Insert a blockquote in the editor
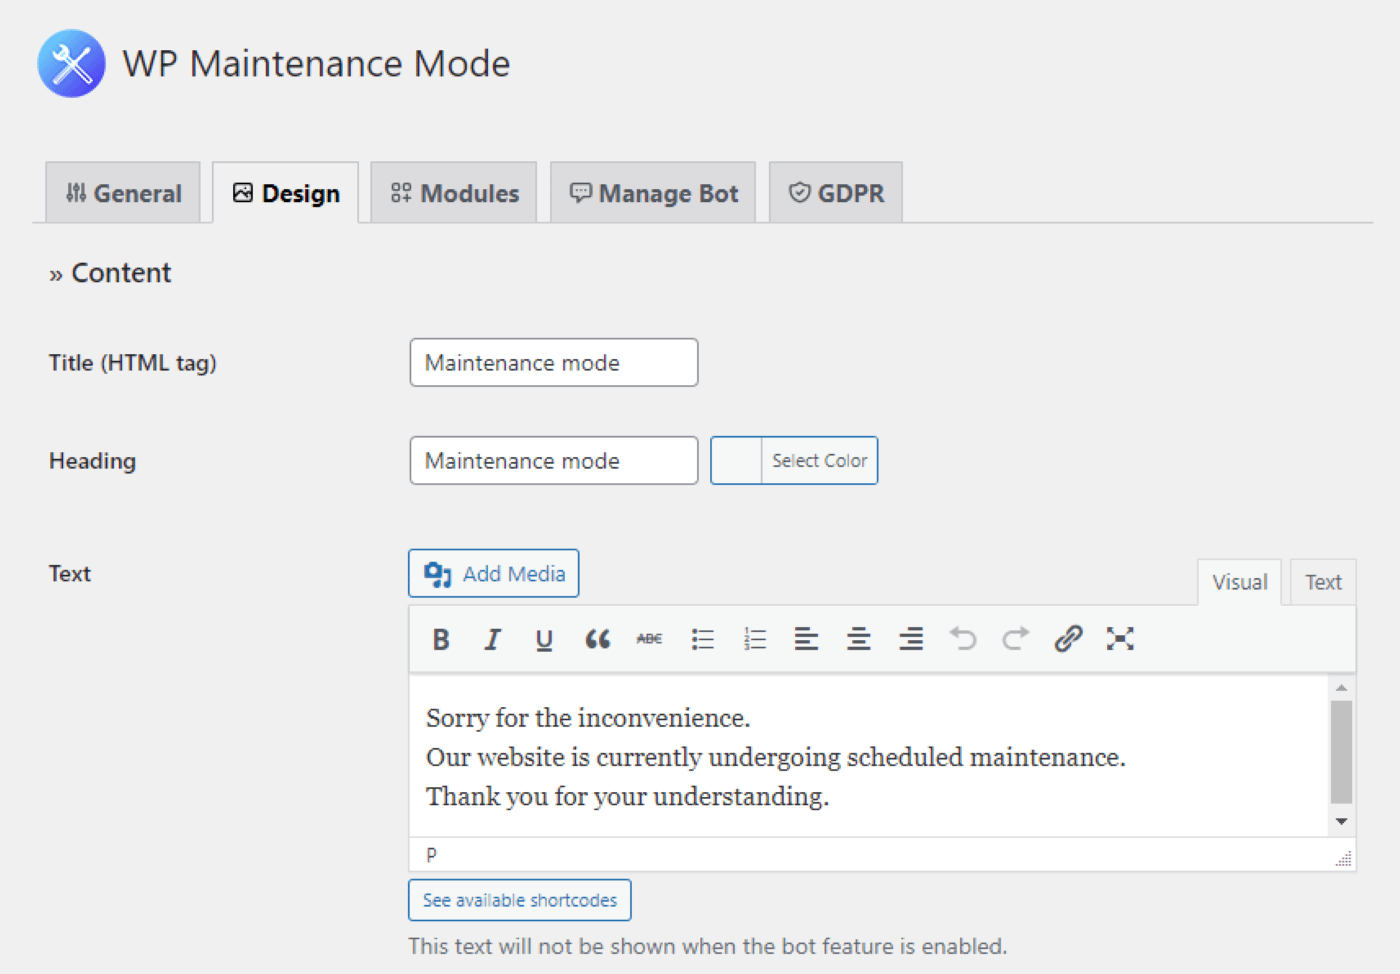 coord(597,639)
